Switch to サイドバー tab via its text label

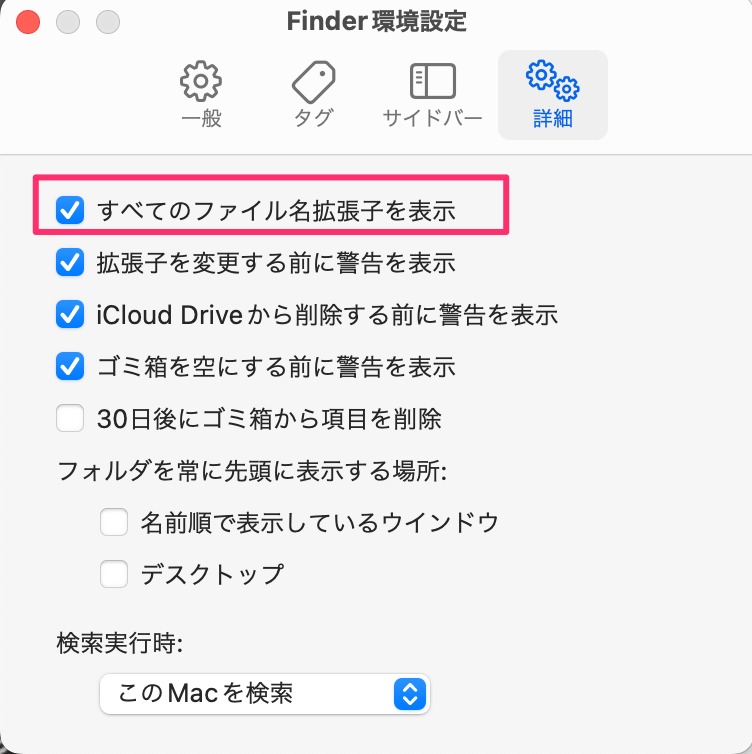tap(432, 118)
